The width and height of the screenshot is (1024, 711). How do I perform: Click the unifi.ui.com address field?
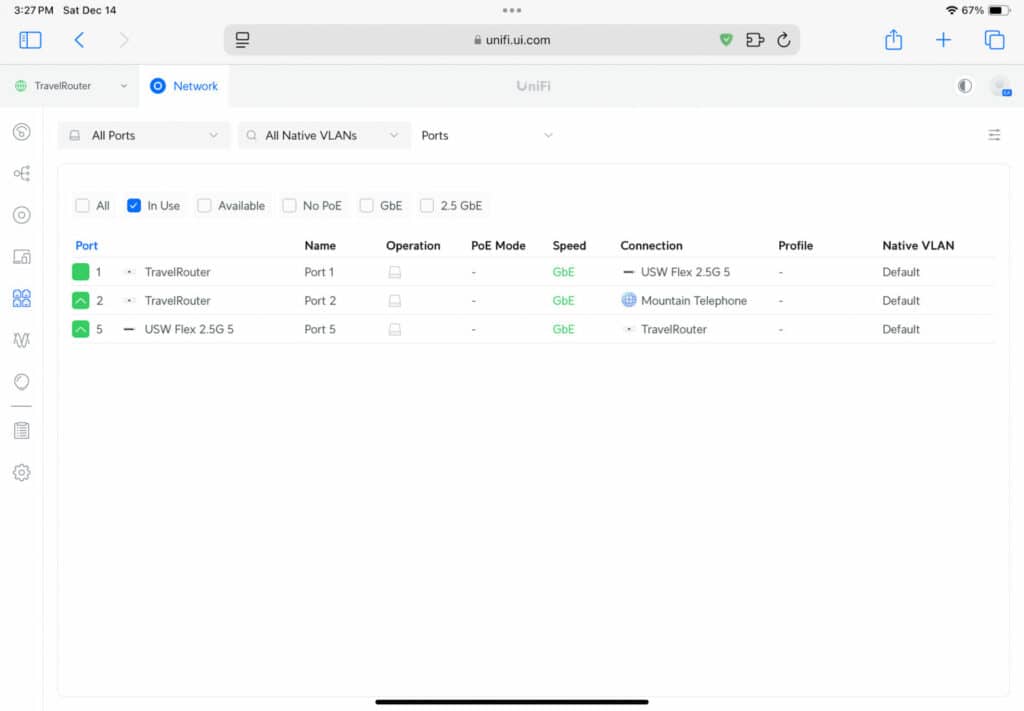click(x=511, y=40)
